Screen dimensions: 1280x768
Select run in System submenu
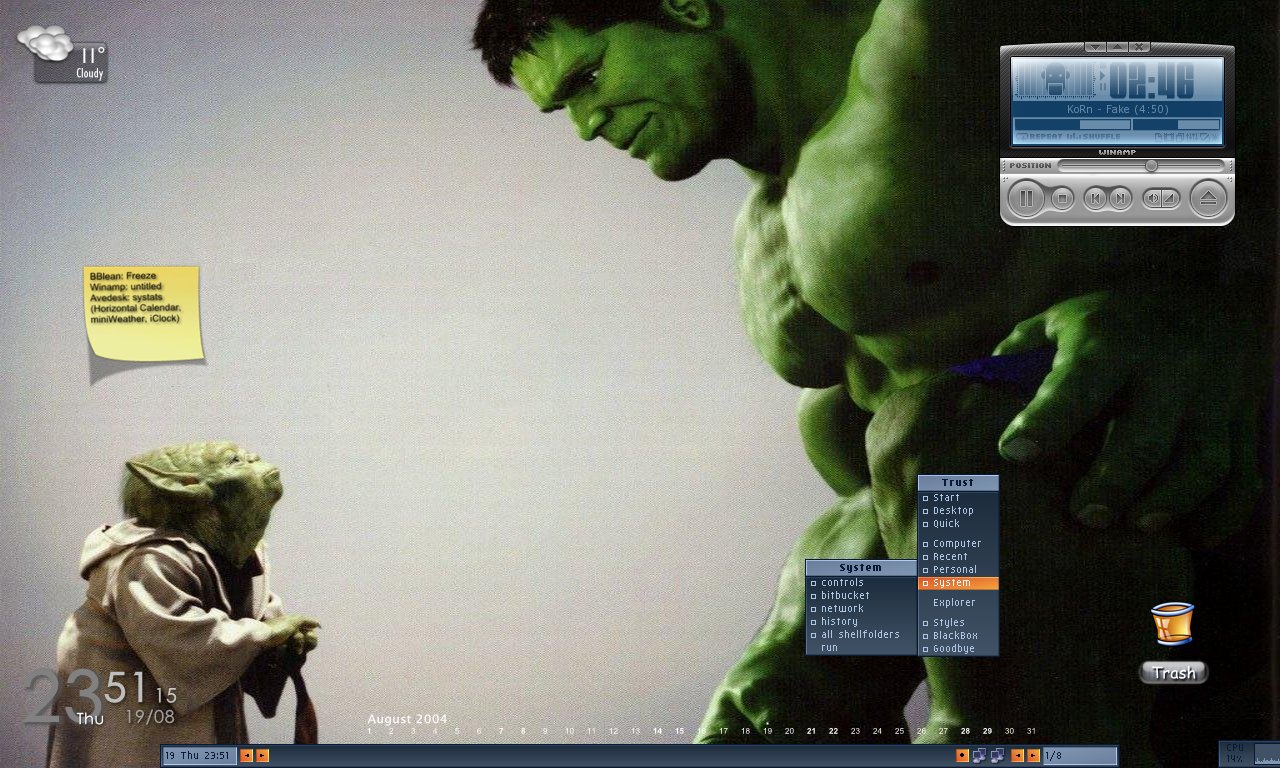[861, 647]
